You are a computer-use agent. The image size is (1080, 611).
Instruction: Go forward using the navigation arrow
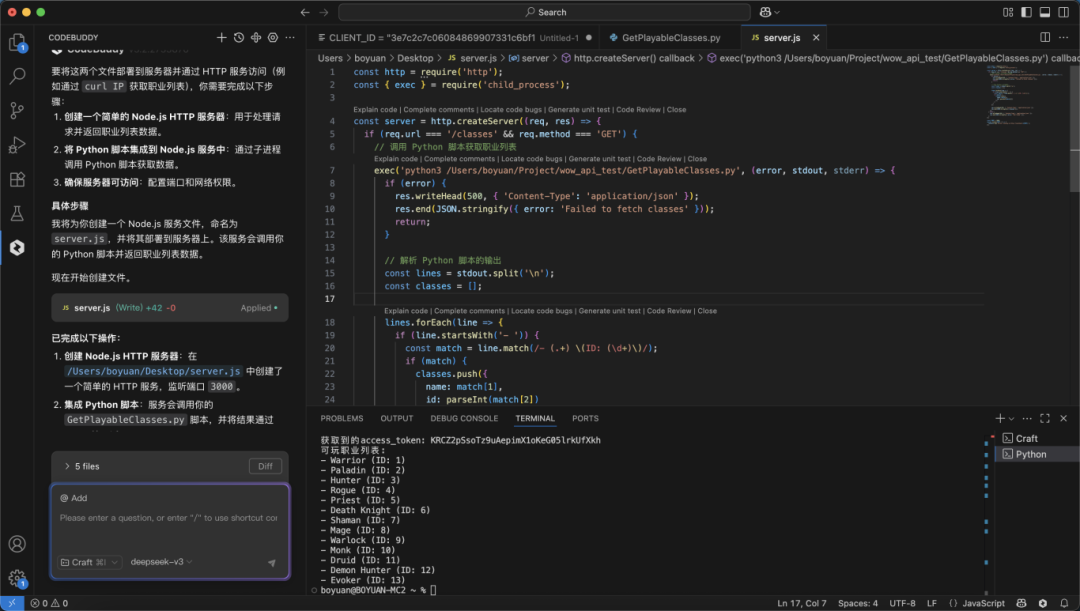click(324, 12)
